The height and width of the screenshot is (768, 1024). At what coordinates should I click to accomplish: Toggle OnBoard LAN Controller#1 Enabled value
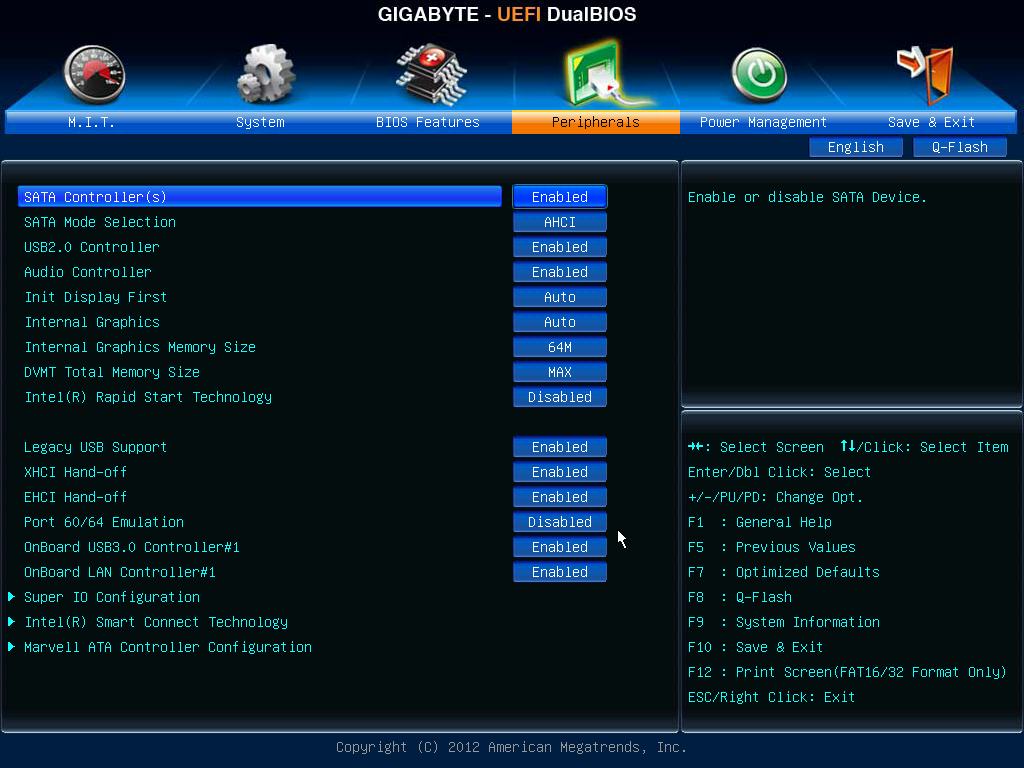pos(560,572)
